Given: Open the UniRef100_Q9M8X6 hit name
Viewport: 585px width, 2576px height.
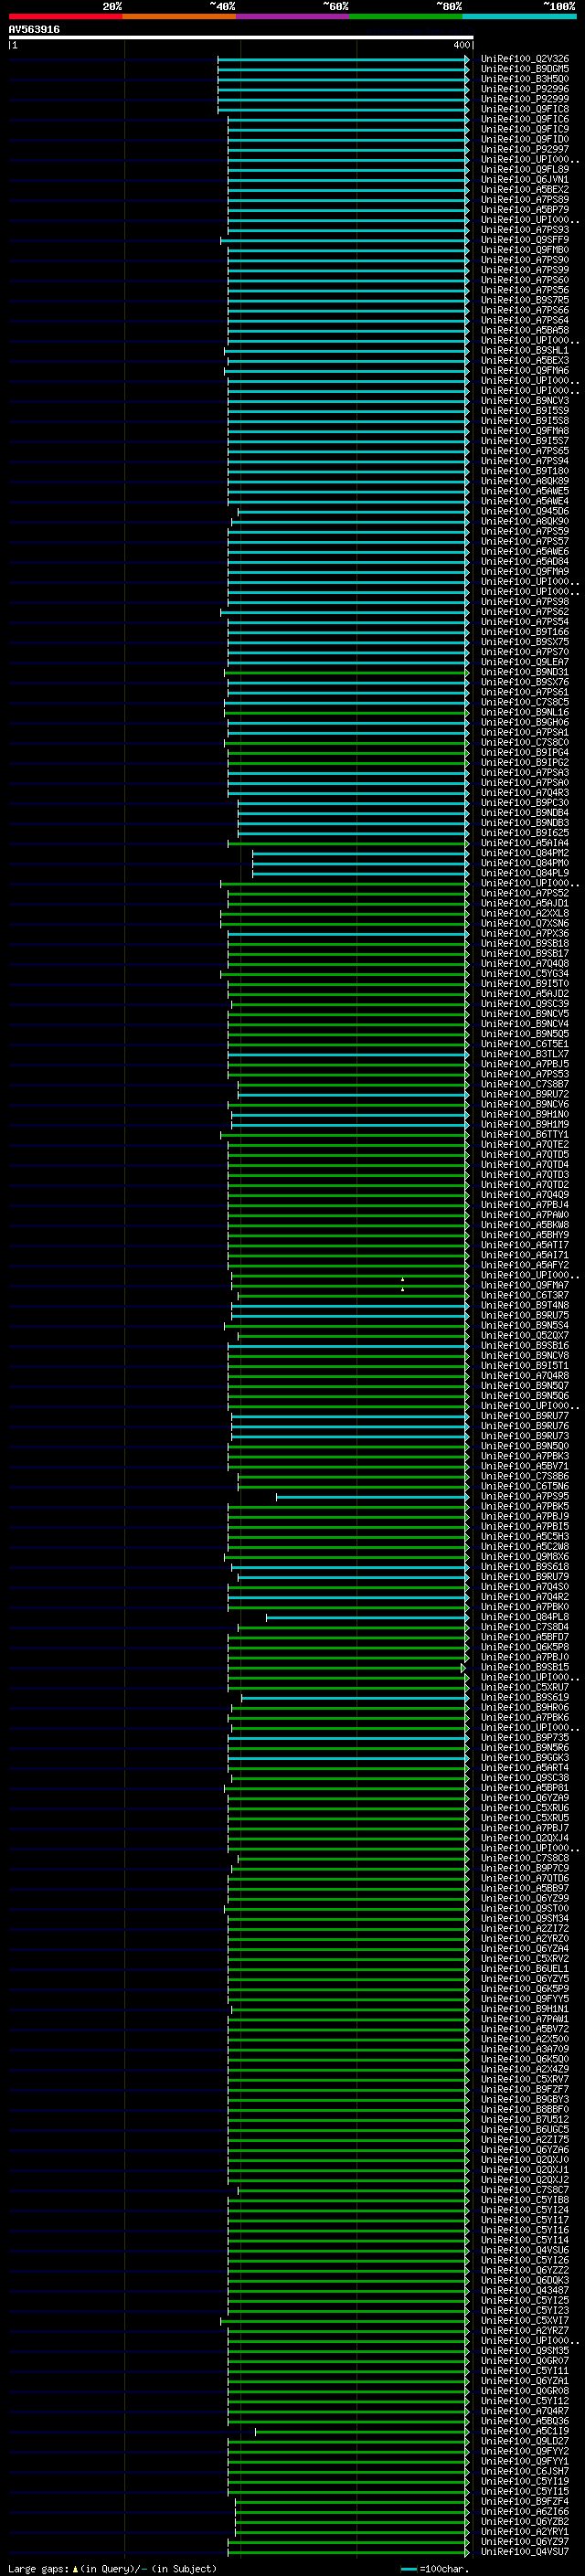Looking at the screenshot, I should coord(525,1556).
